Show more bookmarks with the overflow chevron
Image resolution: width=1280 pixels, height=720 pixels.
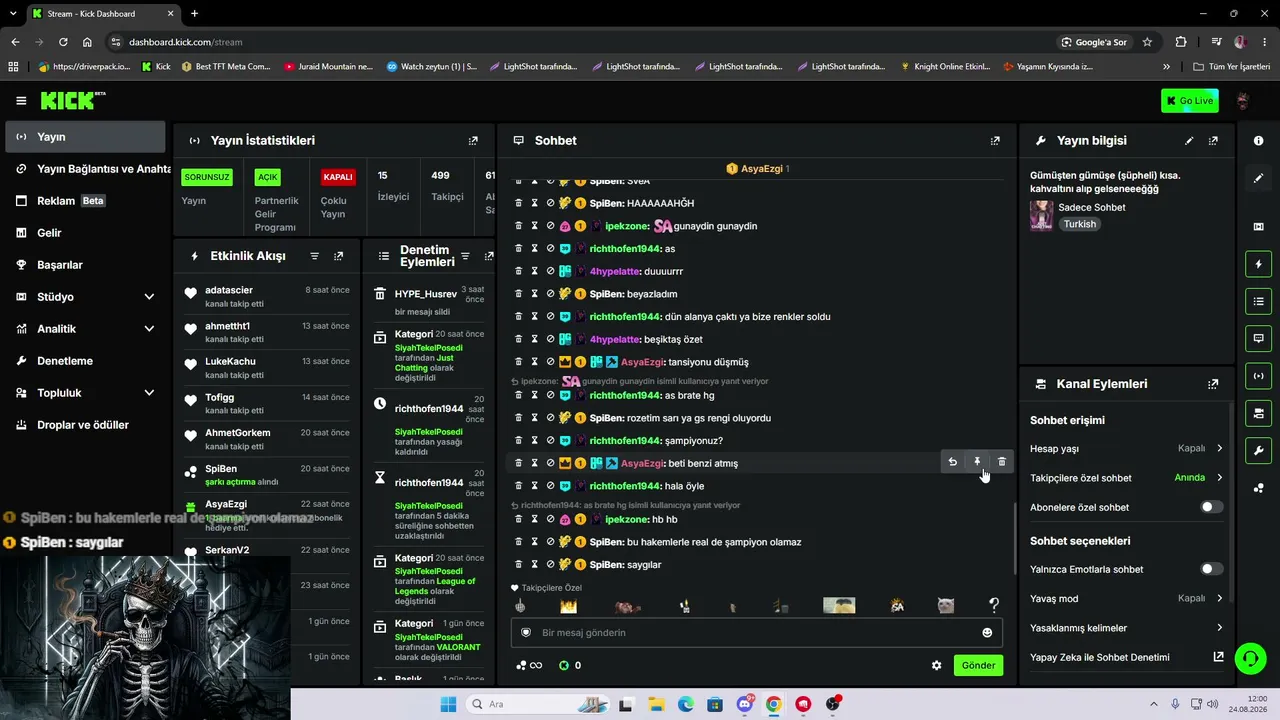tap(1166, 67)
